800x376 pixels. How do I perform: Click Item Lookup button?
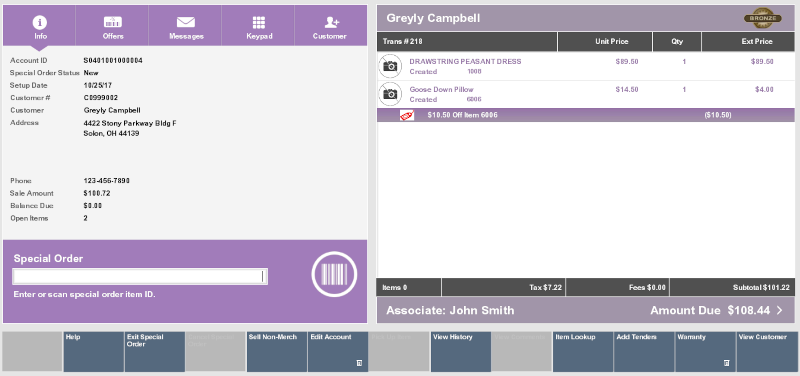click(x=583, y=352)
